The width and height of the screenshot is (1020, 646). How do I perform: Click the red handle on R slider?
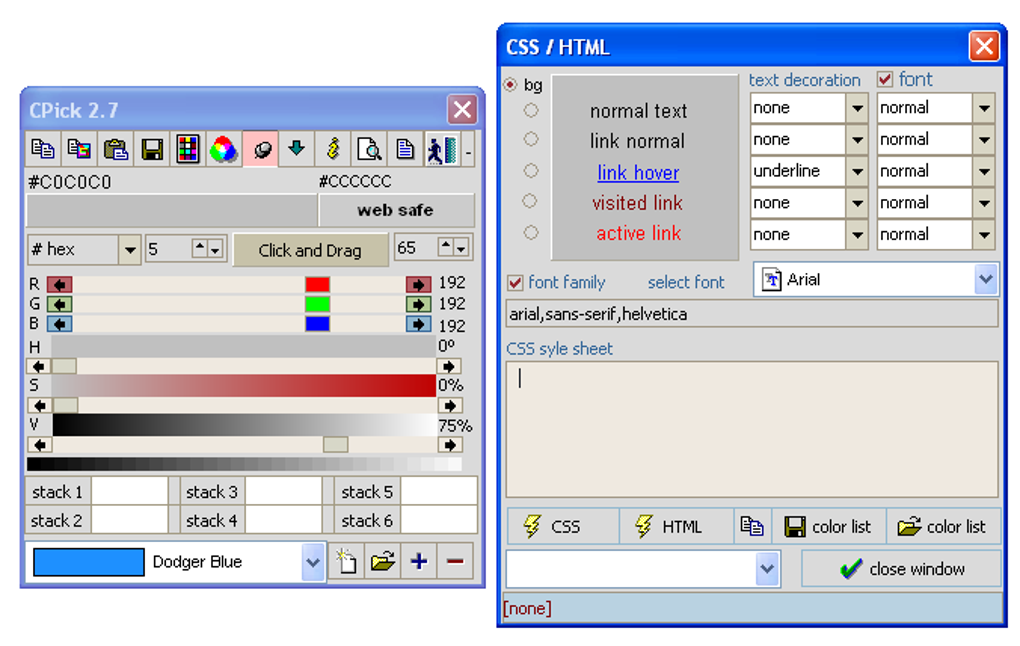pyautogui.click(x=317, y=284)
